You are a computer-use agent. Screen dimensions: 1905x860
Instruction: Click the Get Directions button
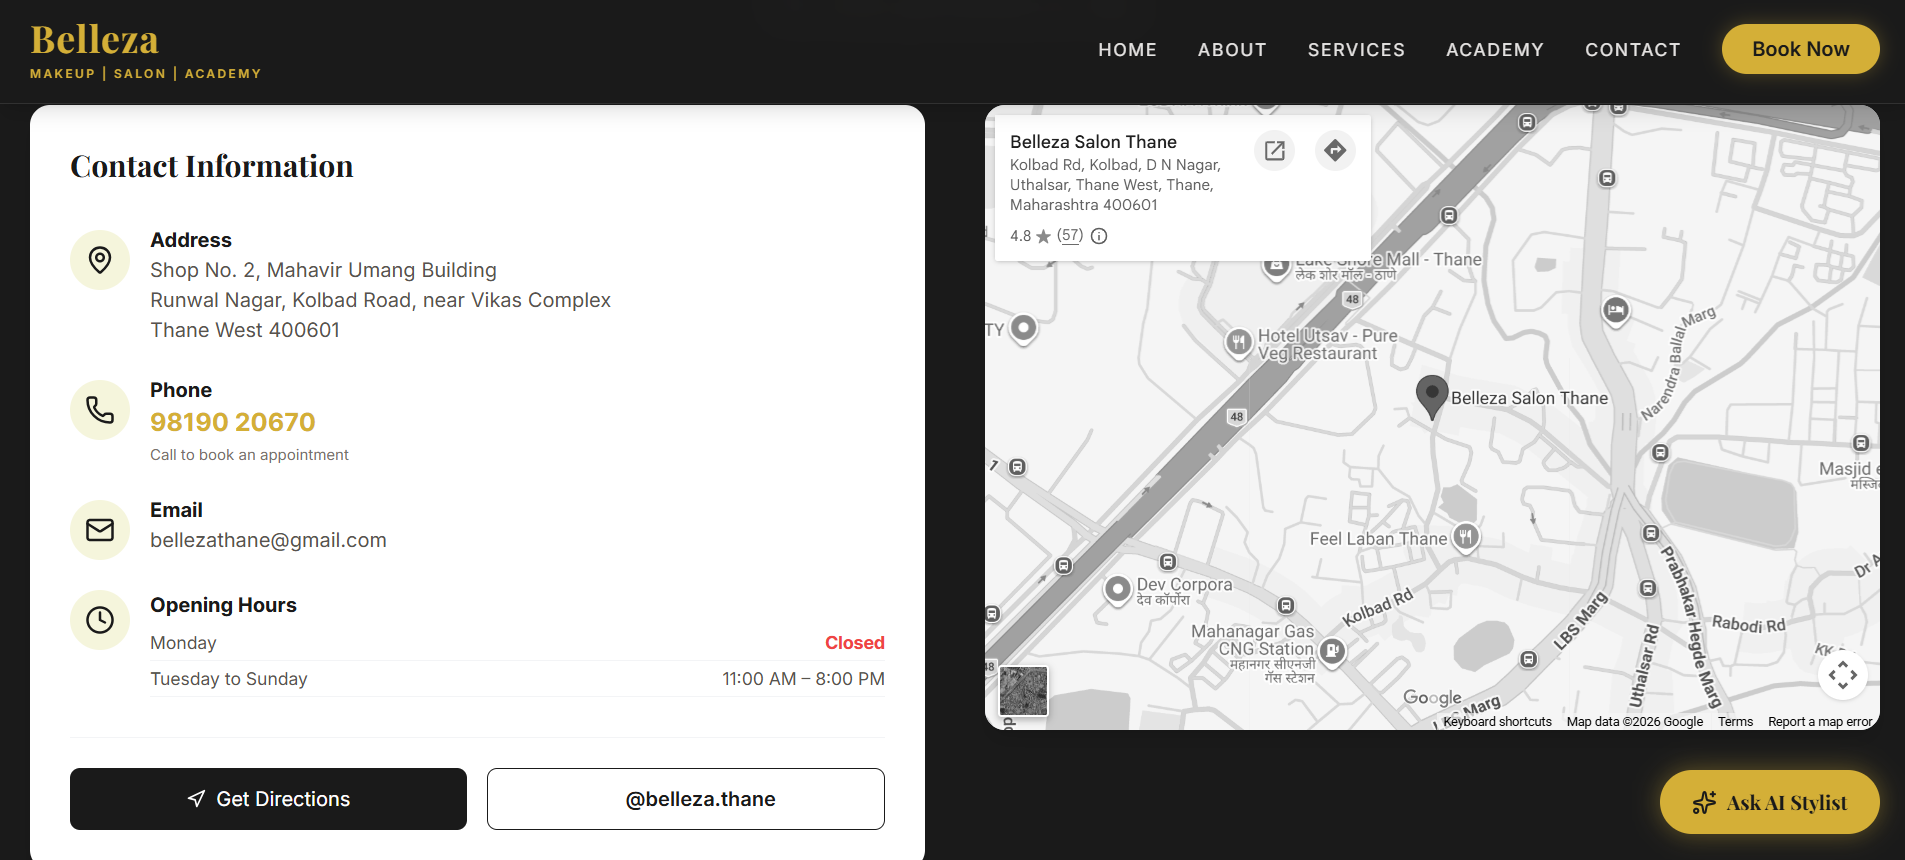click(268, 799)
